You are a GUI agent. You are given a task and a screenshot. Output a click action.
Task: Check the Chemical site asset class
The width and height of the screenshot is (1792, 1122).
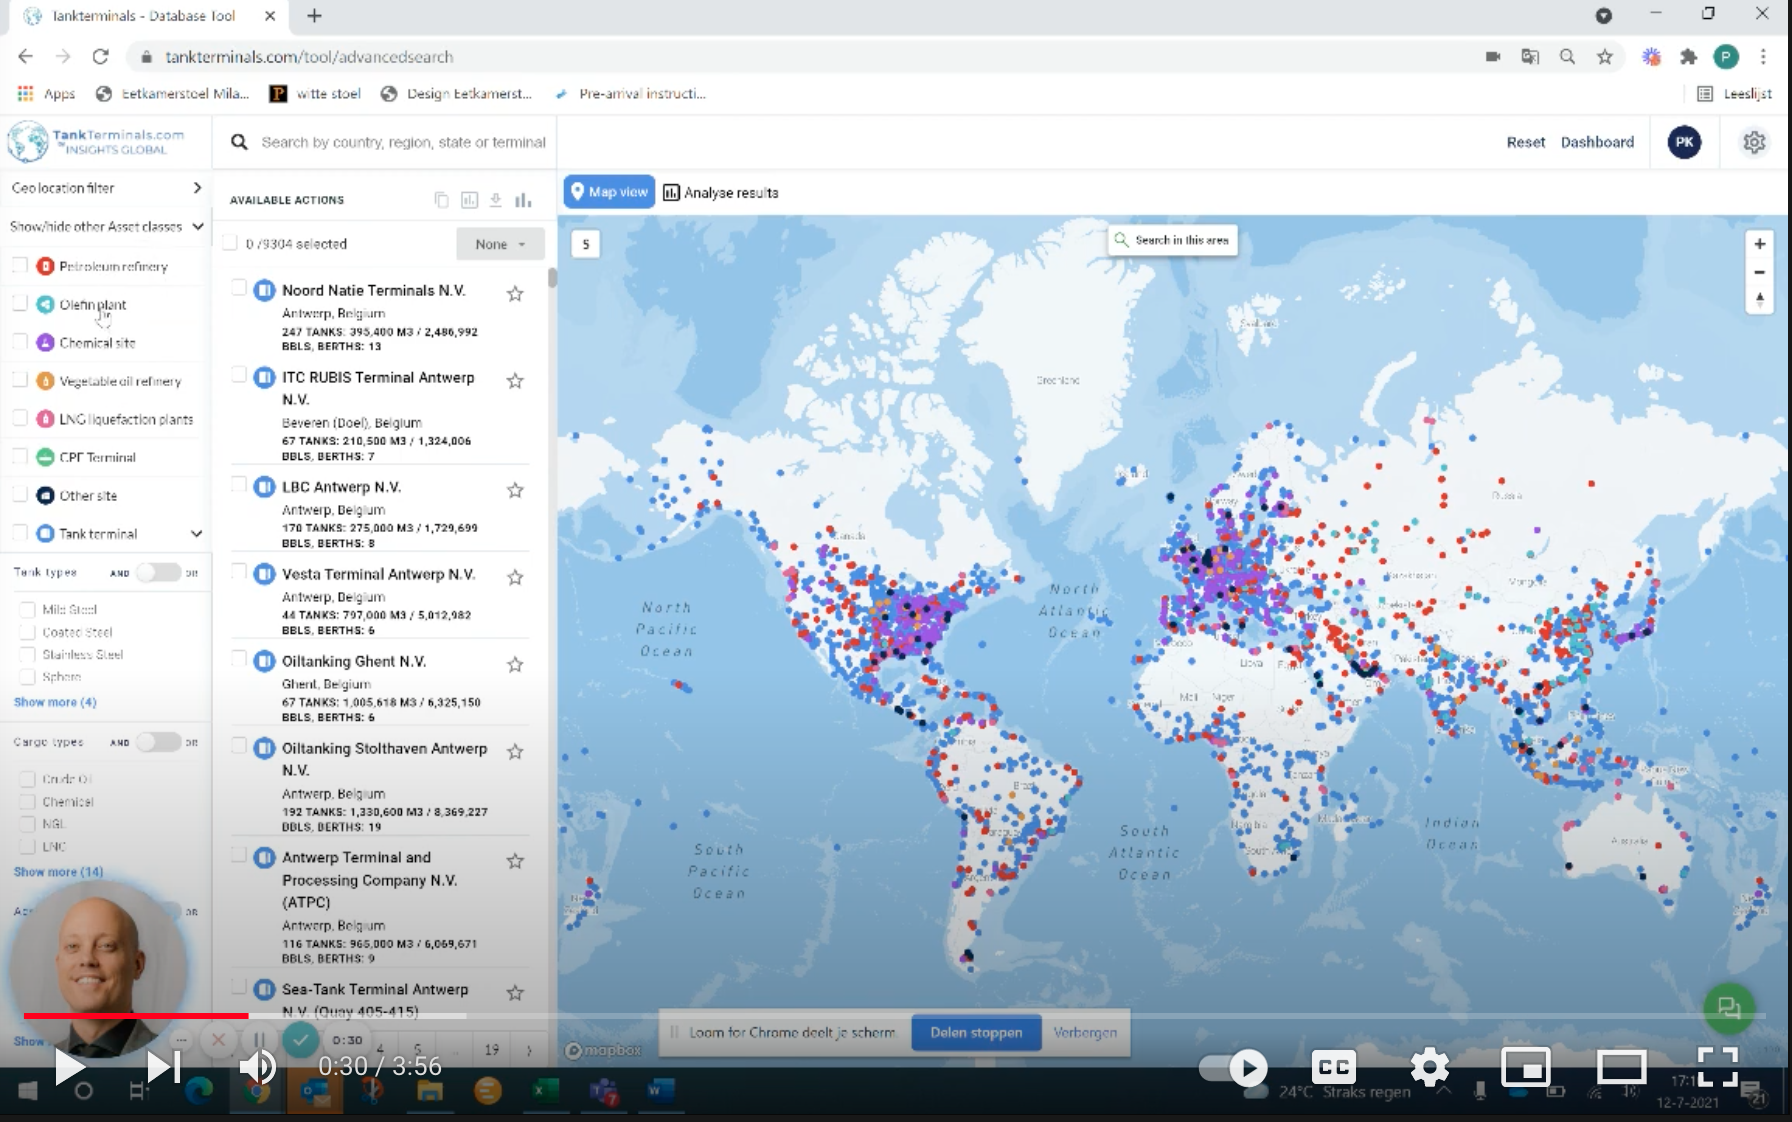19,342
